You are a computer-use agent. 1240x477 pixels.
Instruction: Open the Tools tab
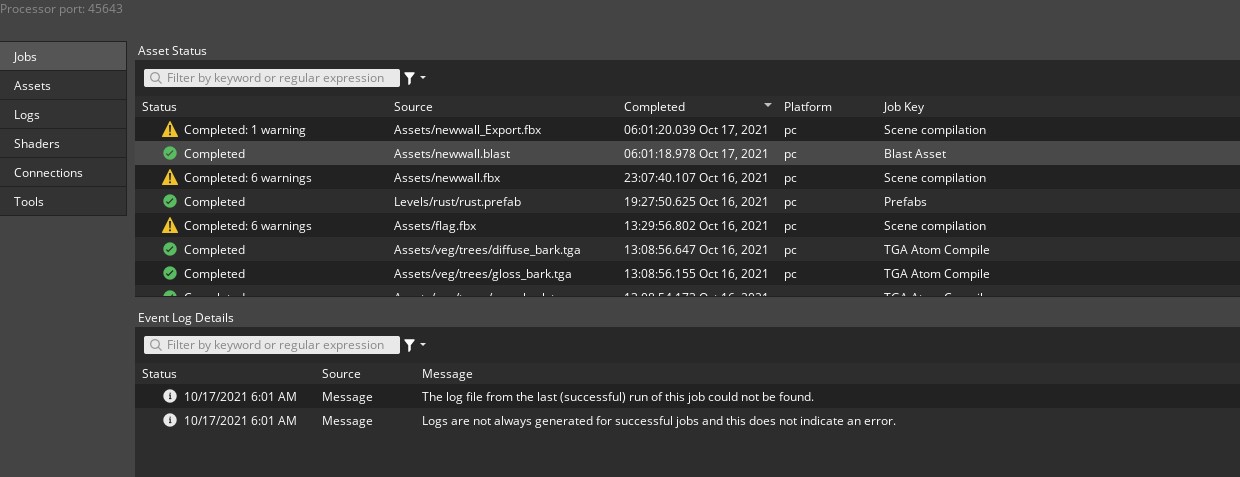point(63,202)
